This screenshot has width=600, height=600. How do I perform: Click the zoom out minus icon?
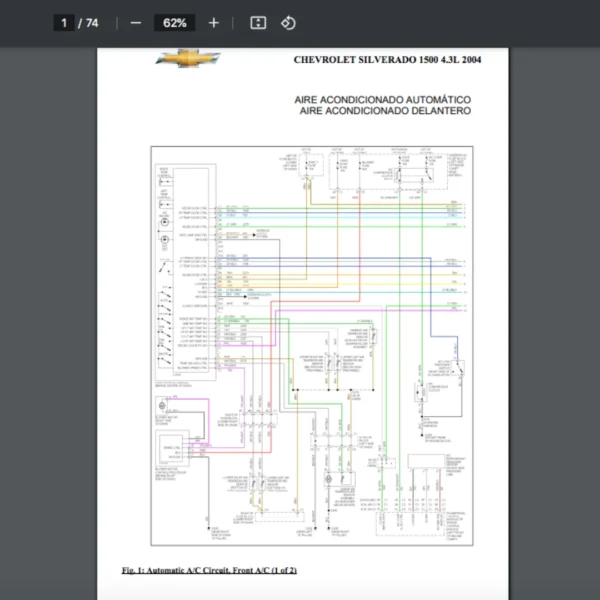point(136,23)
